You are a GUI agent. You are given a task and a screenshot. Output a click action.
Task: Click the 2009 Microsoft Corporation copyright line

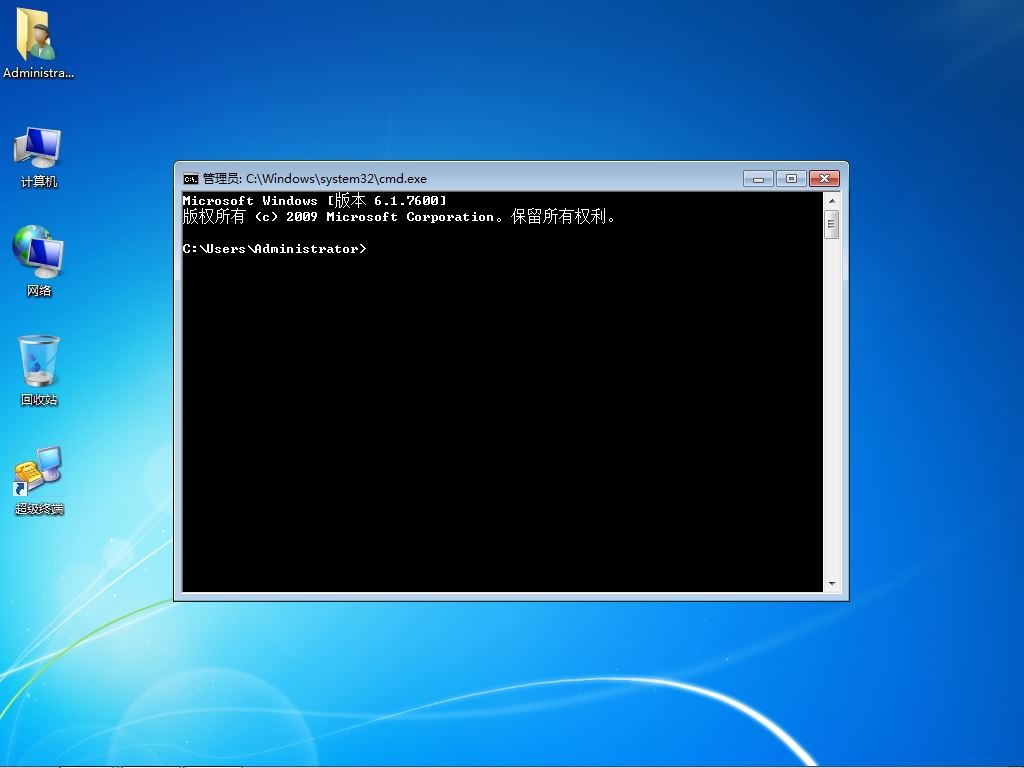coord(399,216)
